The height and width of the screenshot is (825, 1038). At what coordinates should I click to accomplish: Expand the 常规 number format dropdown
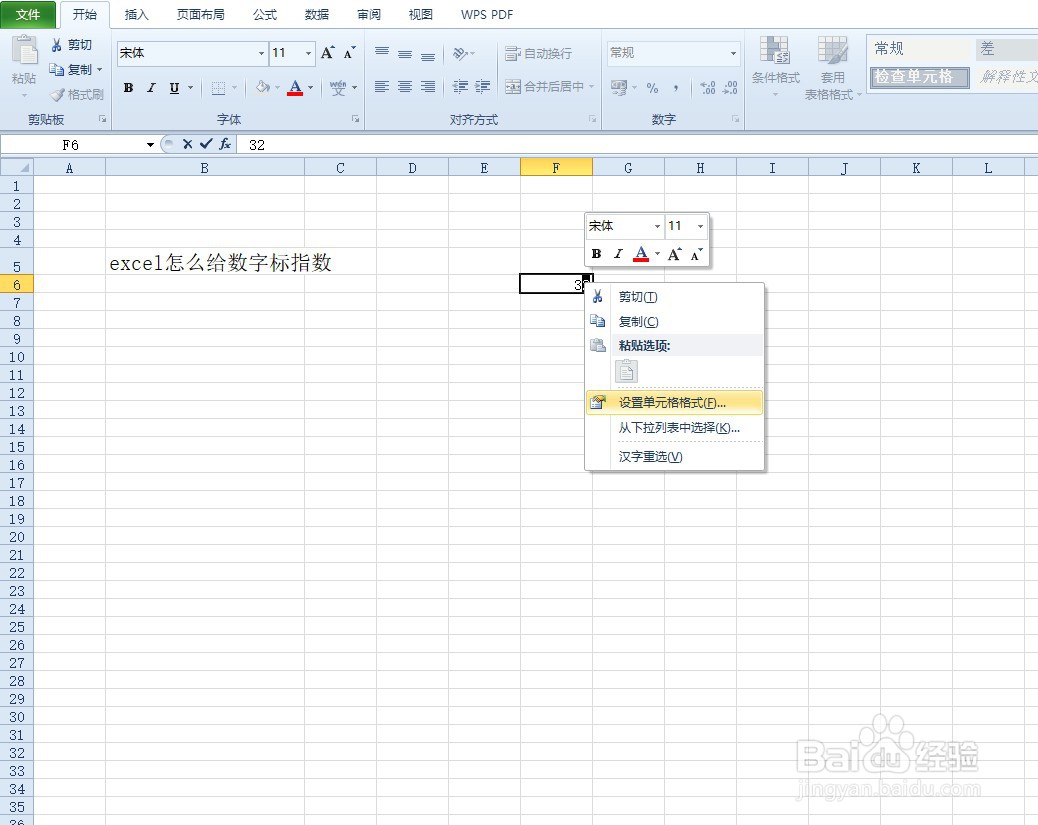tap(733, 52)
